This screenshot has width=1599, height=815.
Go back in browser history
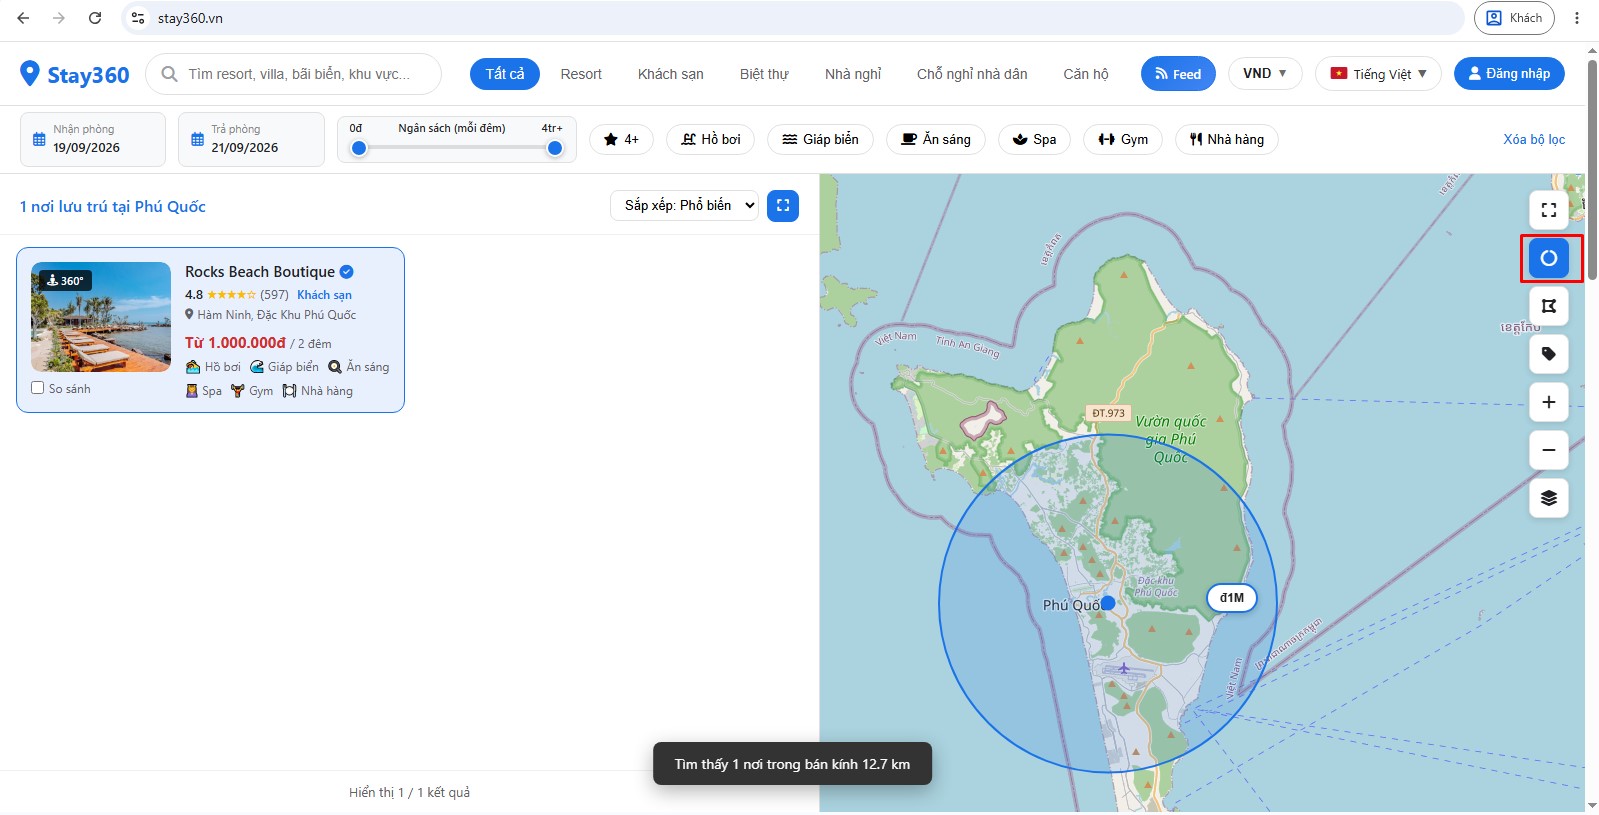[23, 18]
